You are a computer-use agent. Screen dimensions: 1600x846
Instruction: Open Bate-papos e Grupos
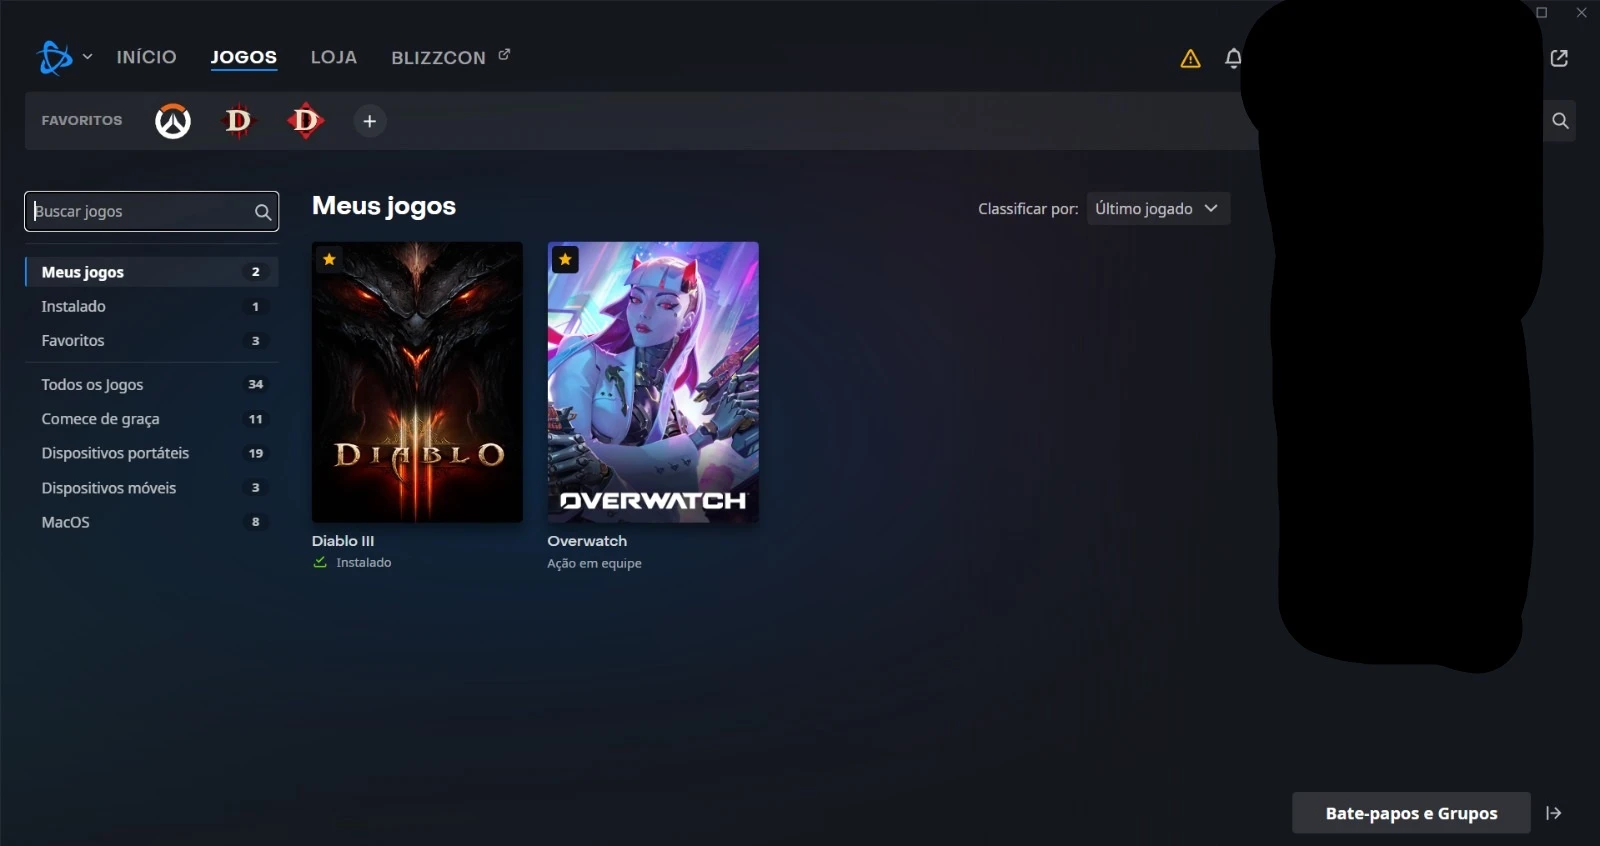[x=1411, y=813]
